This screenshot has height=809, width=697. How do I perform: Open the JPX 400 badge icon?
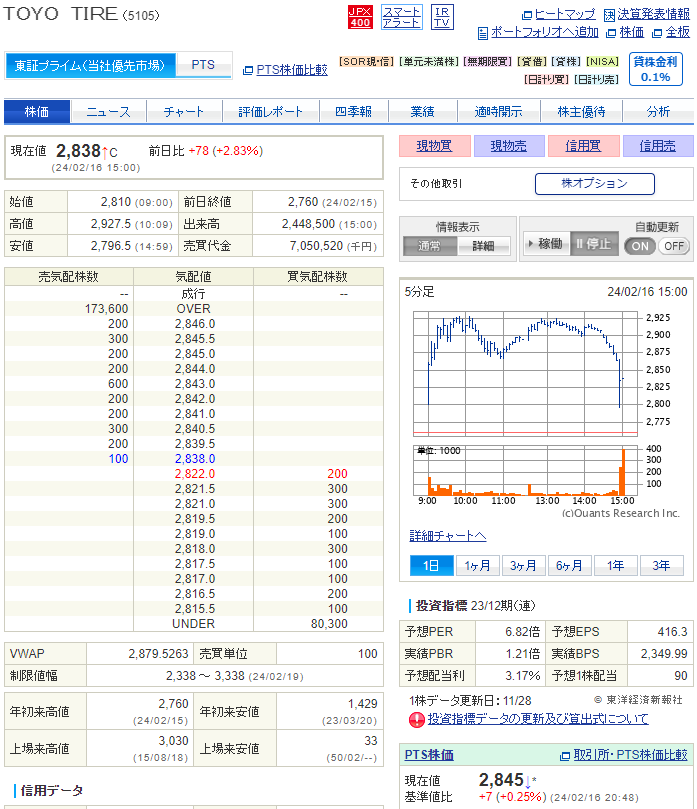point(360,17)
